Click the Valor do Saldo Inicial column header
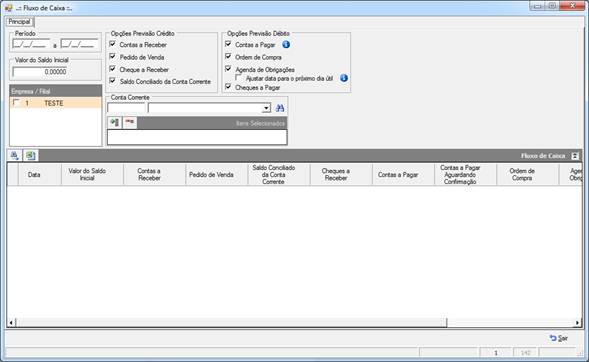589x362 pixels. tap(92, 175)
